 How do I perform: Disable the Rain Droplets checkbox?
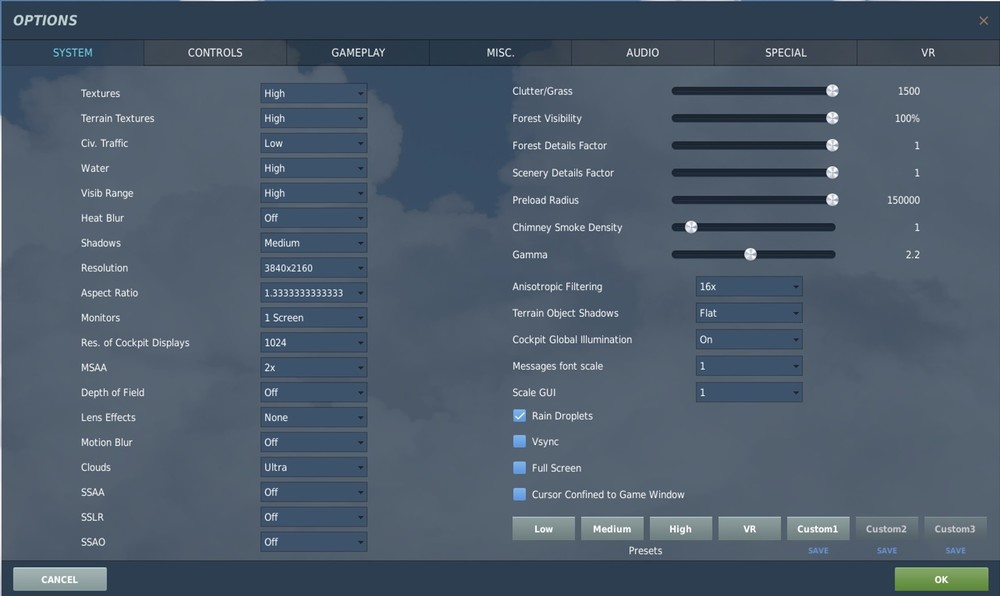[x=519, y=415]
